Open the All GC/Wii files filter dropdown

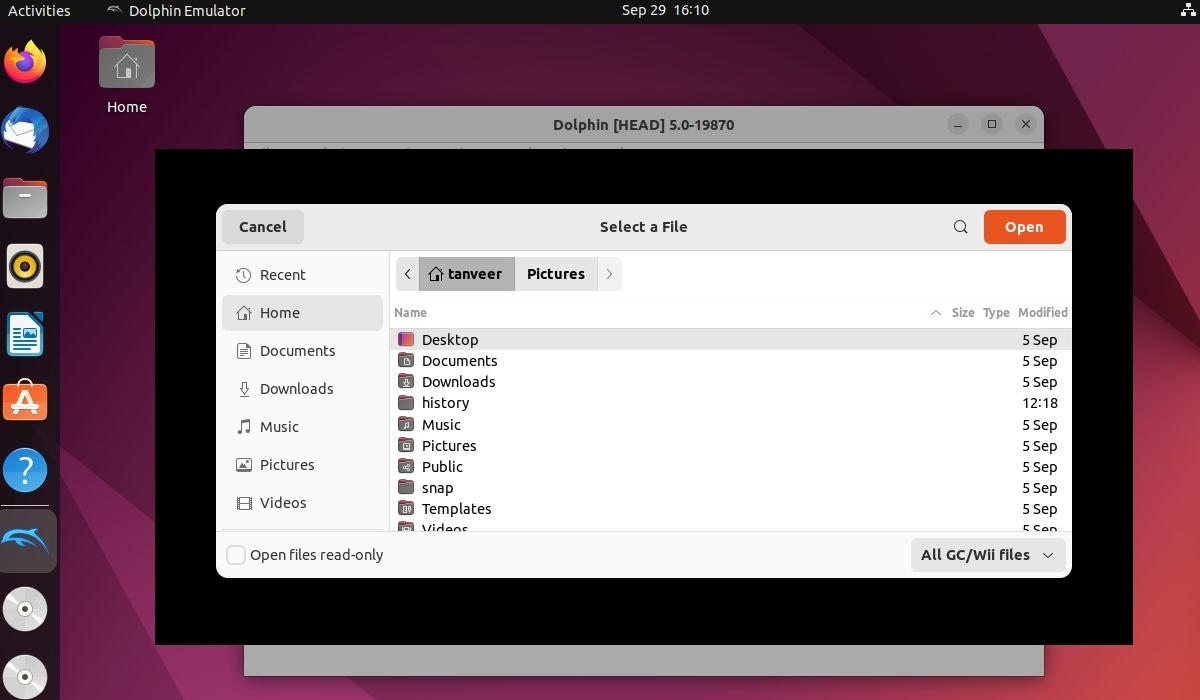[x=987, y=555]
